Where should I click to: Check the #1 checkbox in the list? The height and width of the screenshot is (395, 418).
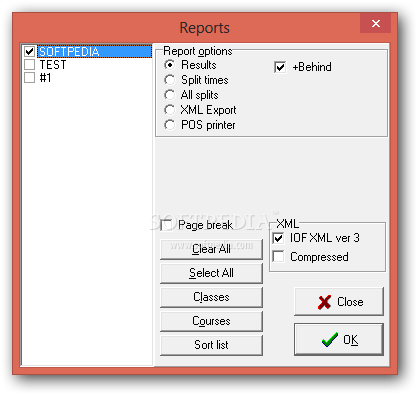pos(29,78)
